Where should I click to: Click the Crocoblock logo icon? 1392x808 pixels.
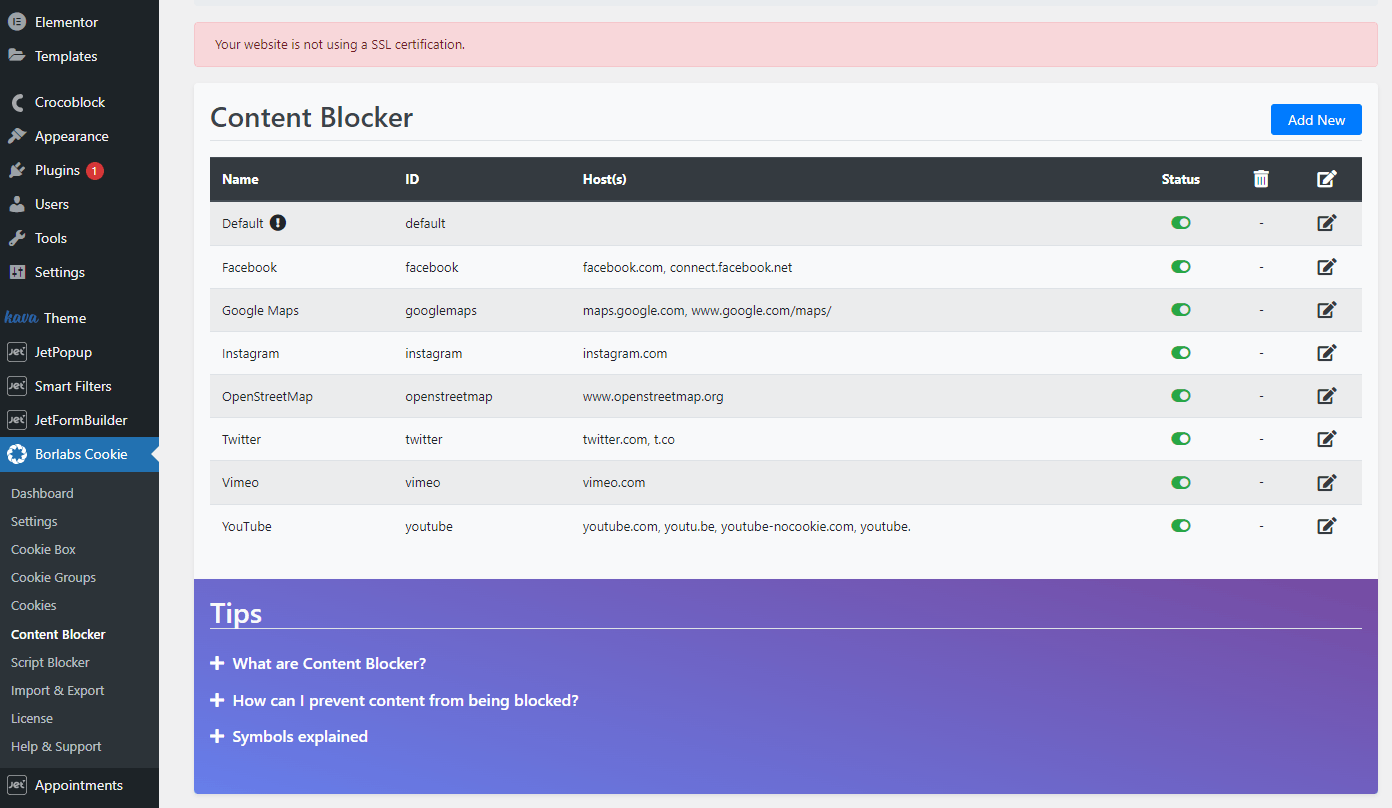pos(16,102)
